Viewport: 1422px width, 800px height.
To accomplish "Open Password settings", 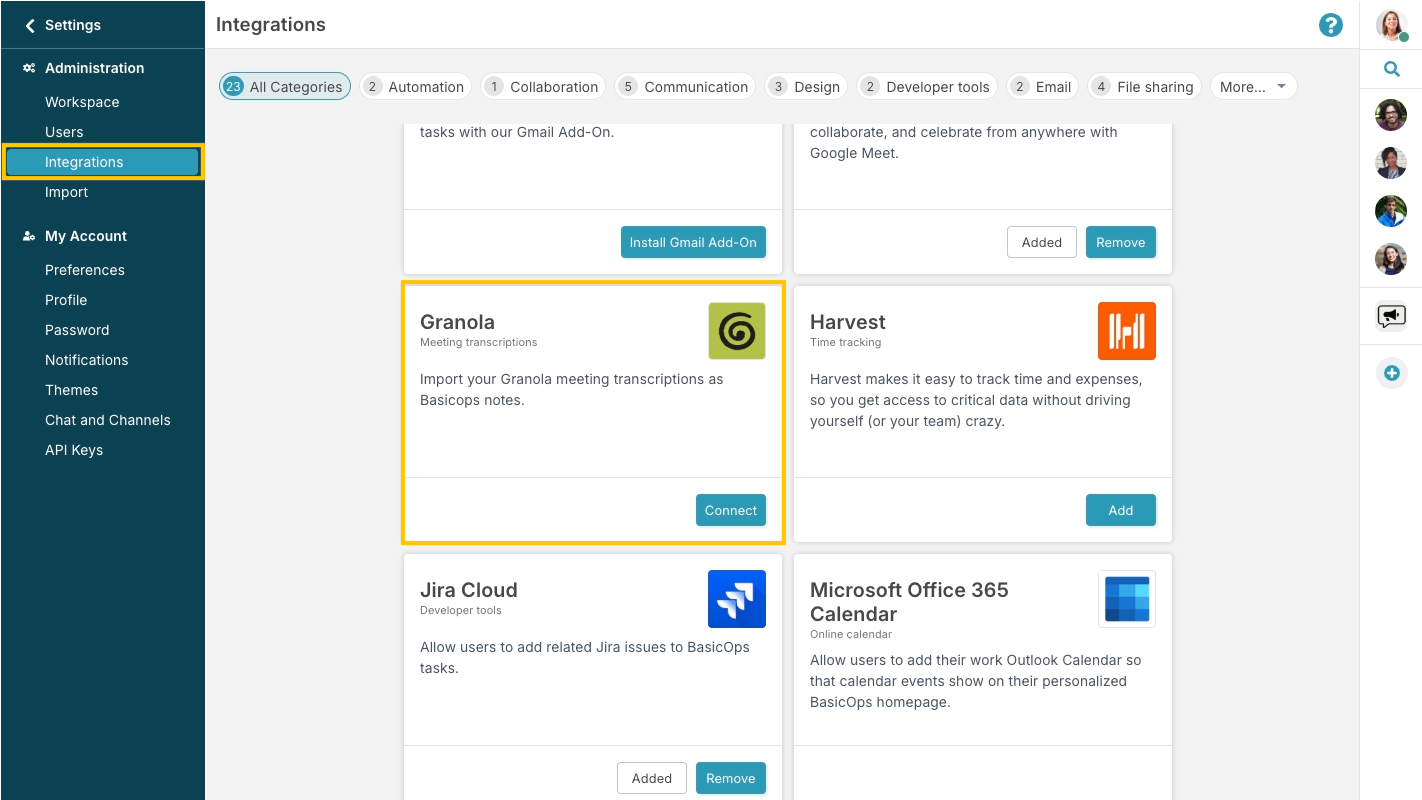I will click(x=77, y=330).
